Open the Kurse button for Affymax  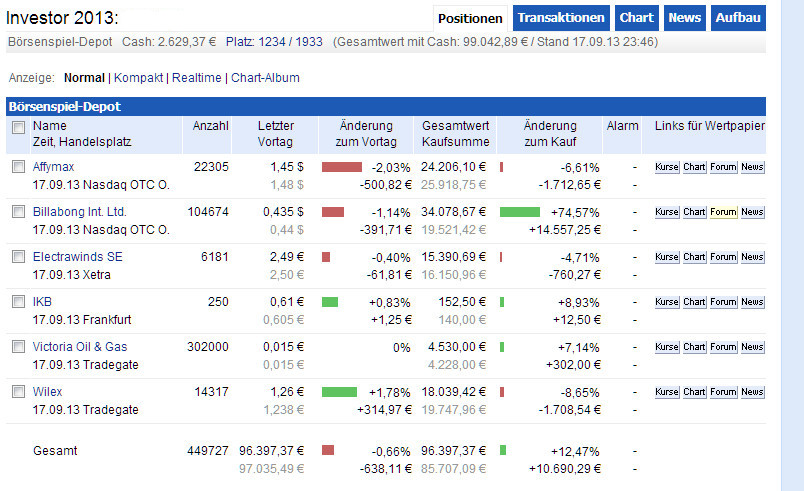(667, 167)
